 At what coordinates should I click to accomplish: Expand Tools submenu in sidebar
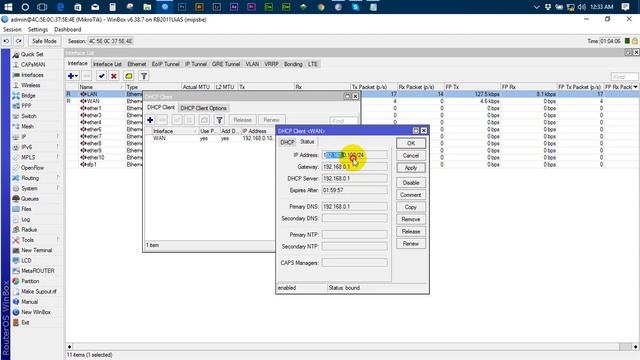[x=58, y=240]
